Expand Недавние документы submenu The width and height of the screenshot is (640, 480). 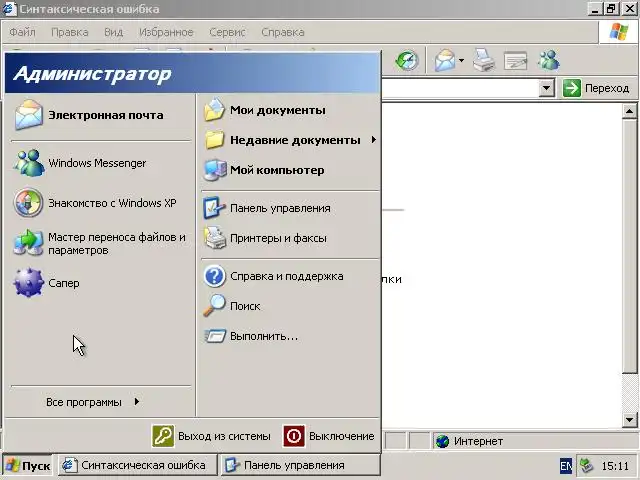pos(291,140)
